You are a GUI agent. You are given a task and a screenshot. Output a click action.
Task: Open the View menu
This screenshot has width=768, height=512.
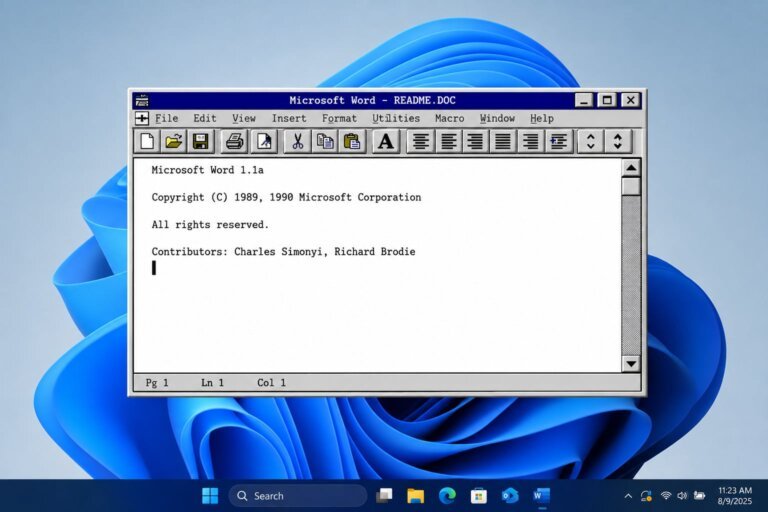244,118
